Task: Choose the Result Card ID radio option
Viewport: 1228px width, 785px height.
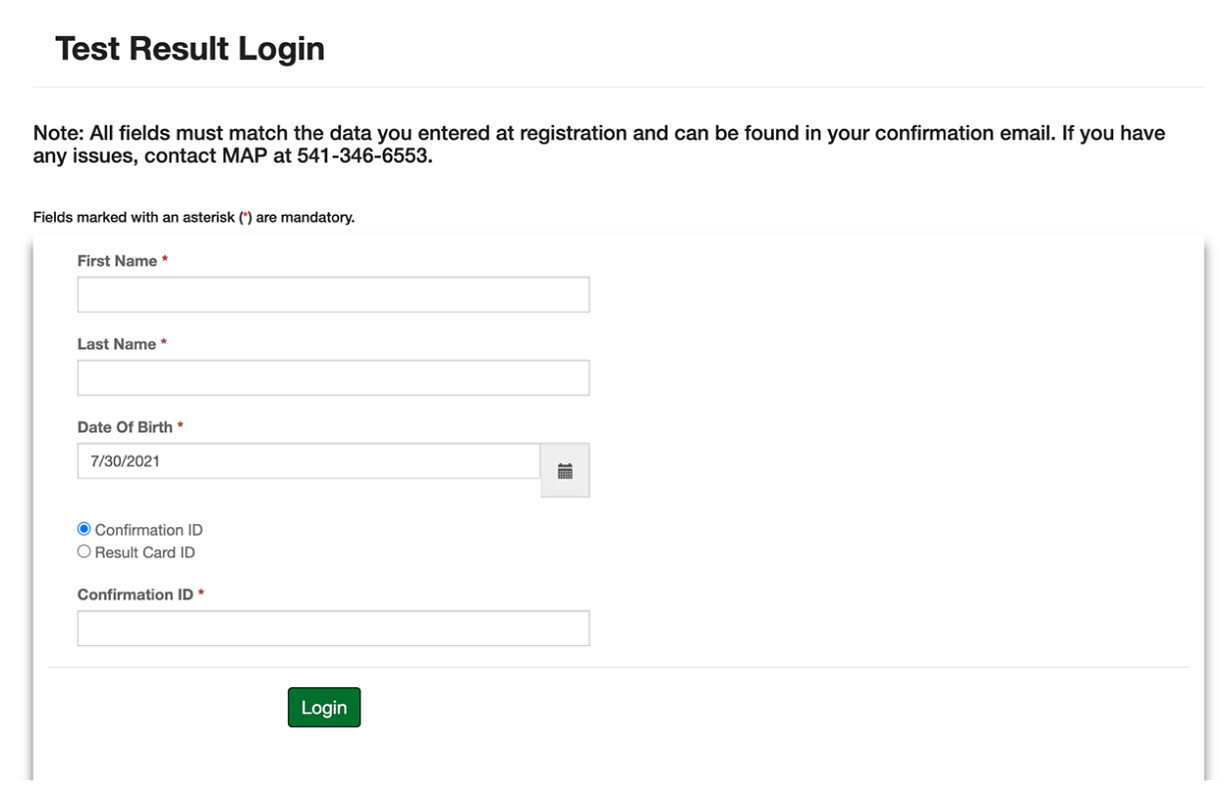Action: tap(83, 550)
